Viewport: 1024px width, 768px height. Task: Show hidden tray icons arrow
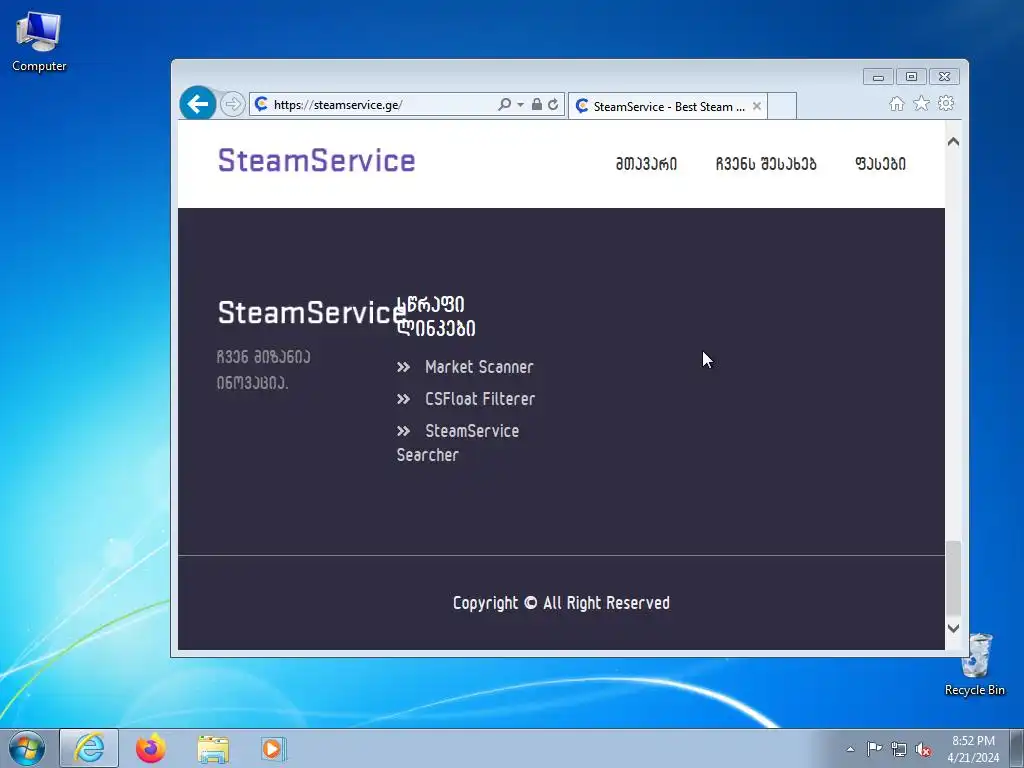coord(850,749)
